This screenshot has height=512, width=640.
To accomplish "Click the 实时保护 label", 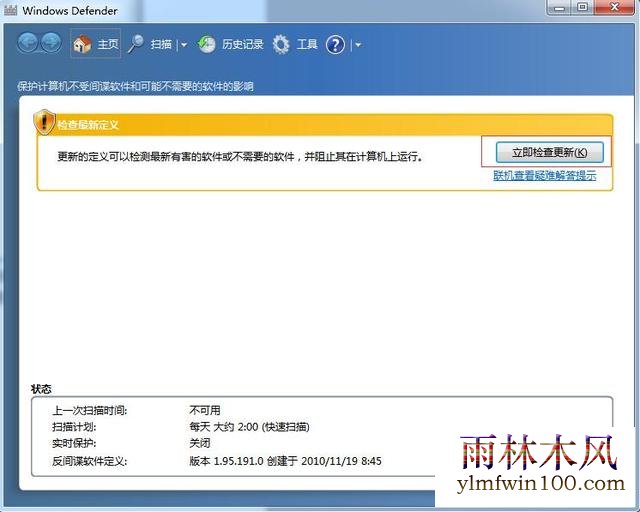I will [x=74, y=443].
